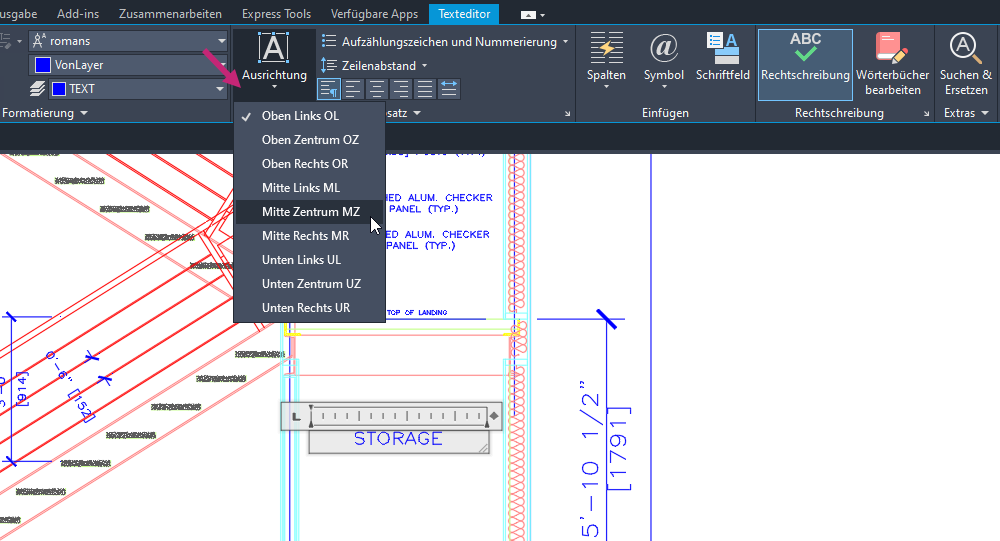The width and height of the screenshot is (1000, 541).
Task: Toggle justified paragraph alignment button
Action: pos(425,89)
